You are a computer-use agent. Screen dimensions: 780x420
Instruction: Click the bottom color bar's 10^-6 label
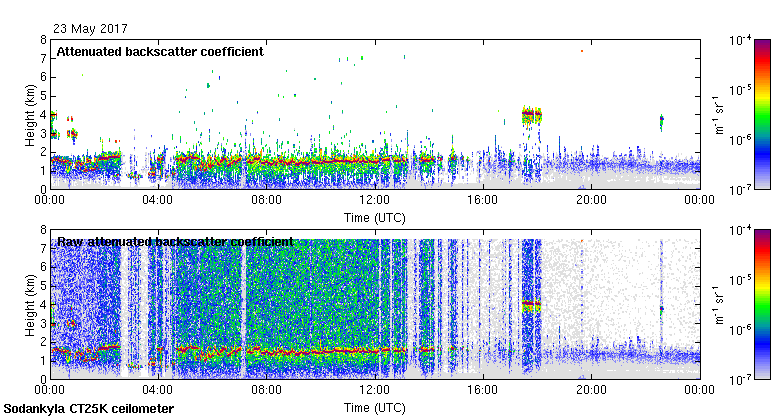coord(740,330)
